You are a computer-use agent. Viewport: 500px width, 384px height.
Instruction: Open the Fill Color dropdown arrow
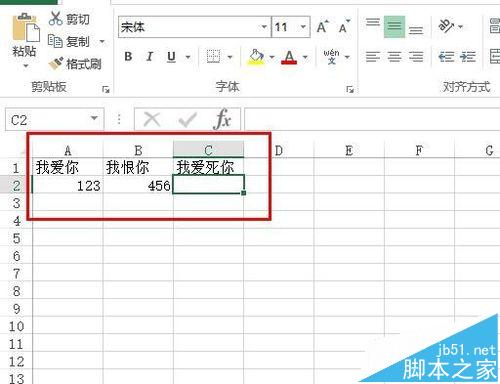click(x=272, y=57)
